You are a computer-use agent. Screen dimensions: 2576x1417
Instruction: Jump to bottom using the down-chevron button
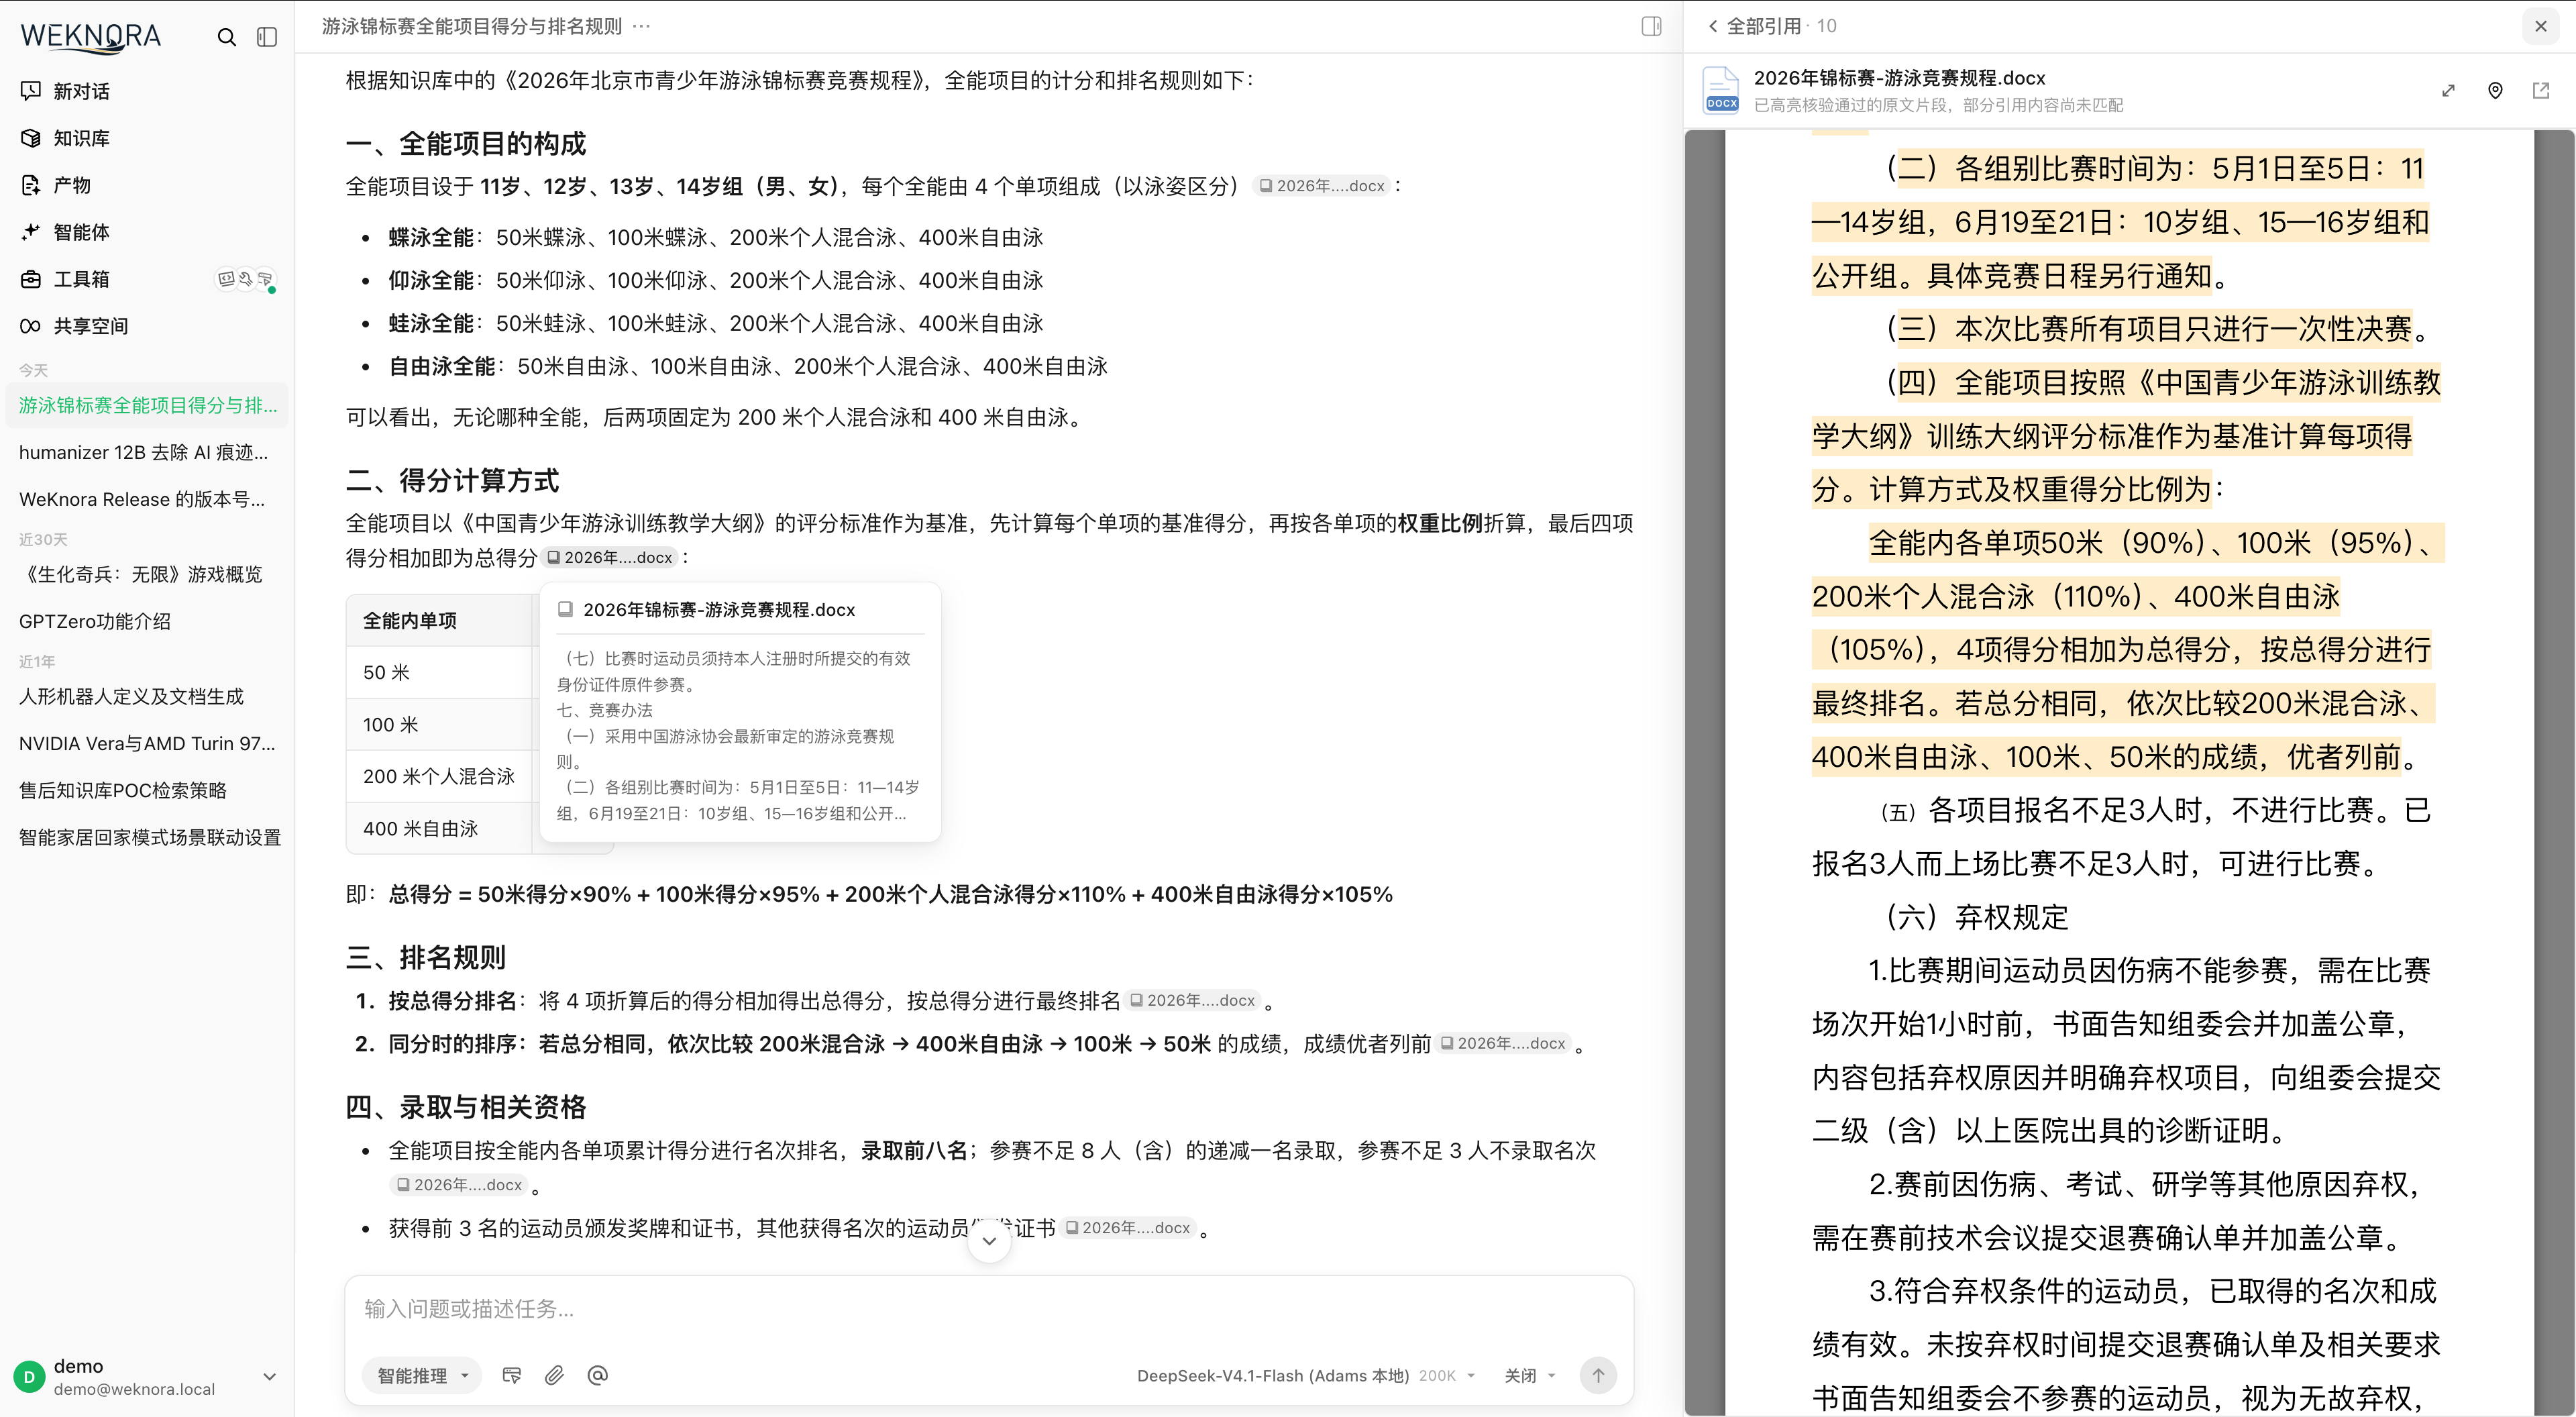point(989,1241)
